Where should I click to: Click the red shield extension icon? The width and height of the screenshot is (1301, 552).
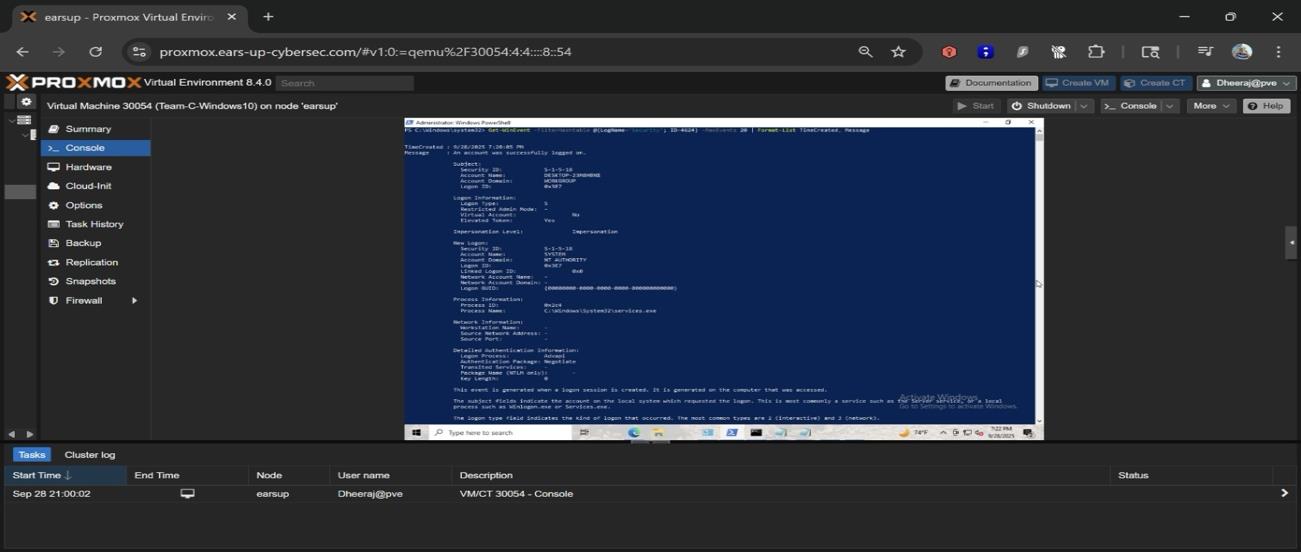click(x=949, y=52)
